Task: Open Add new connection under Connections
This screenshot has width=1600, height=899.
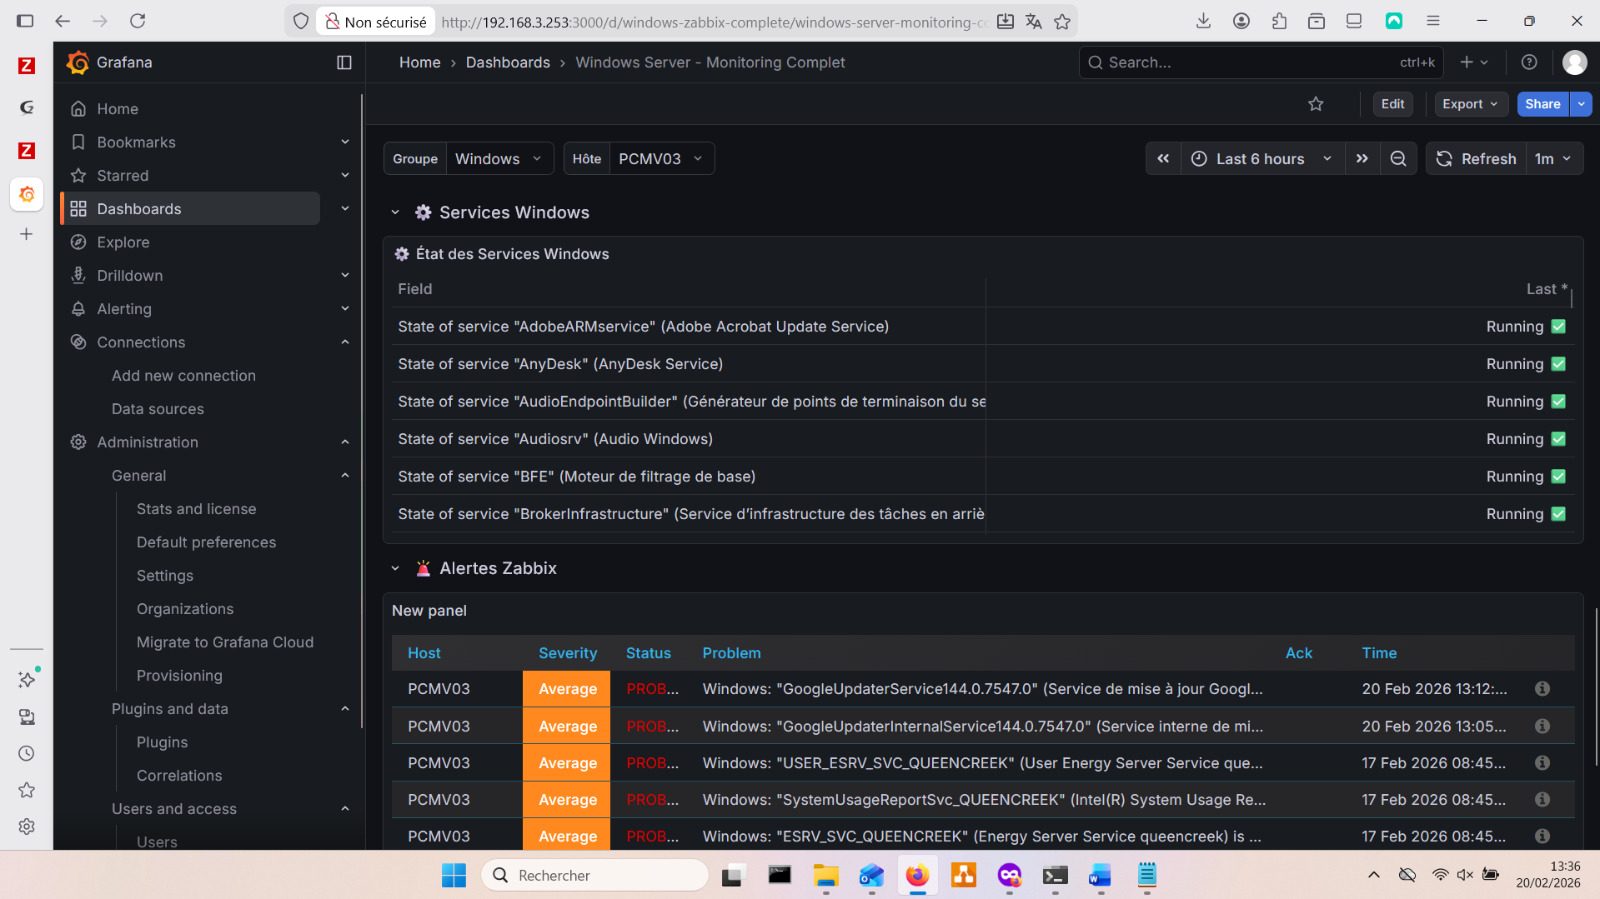Action: 184,376
